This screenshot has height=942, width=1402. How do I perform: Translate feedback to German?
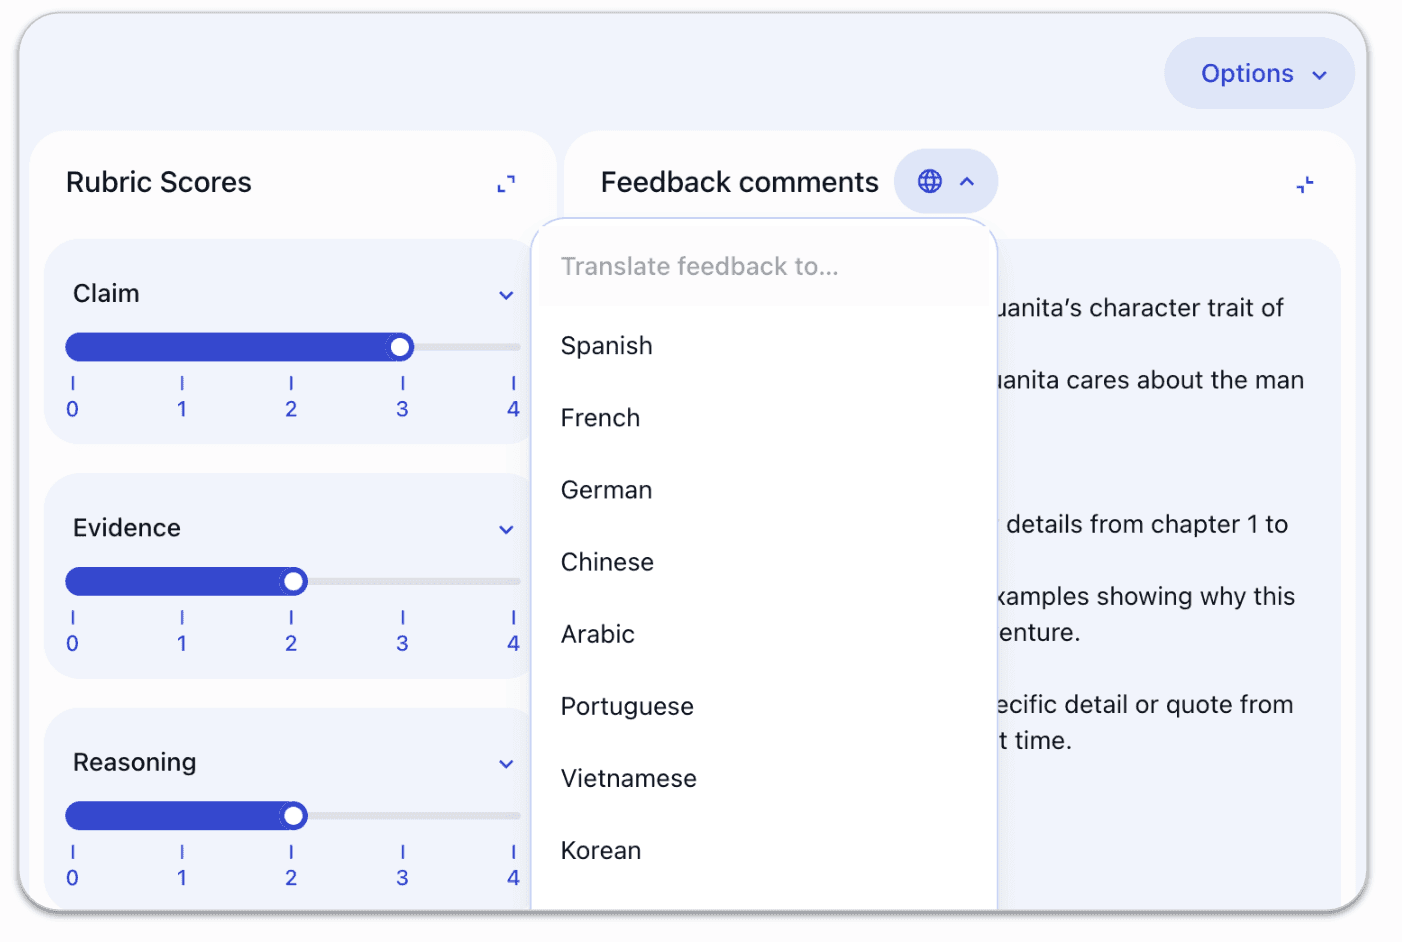(606, 490)
